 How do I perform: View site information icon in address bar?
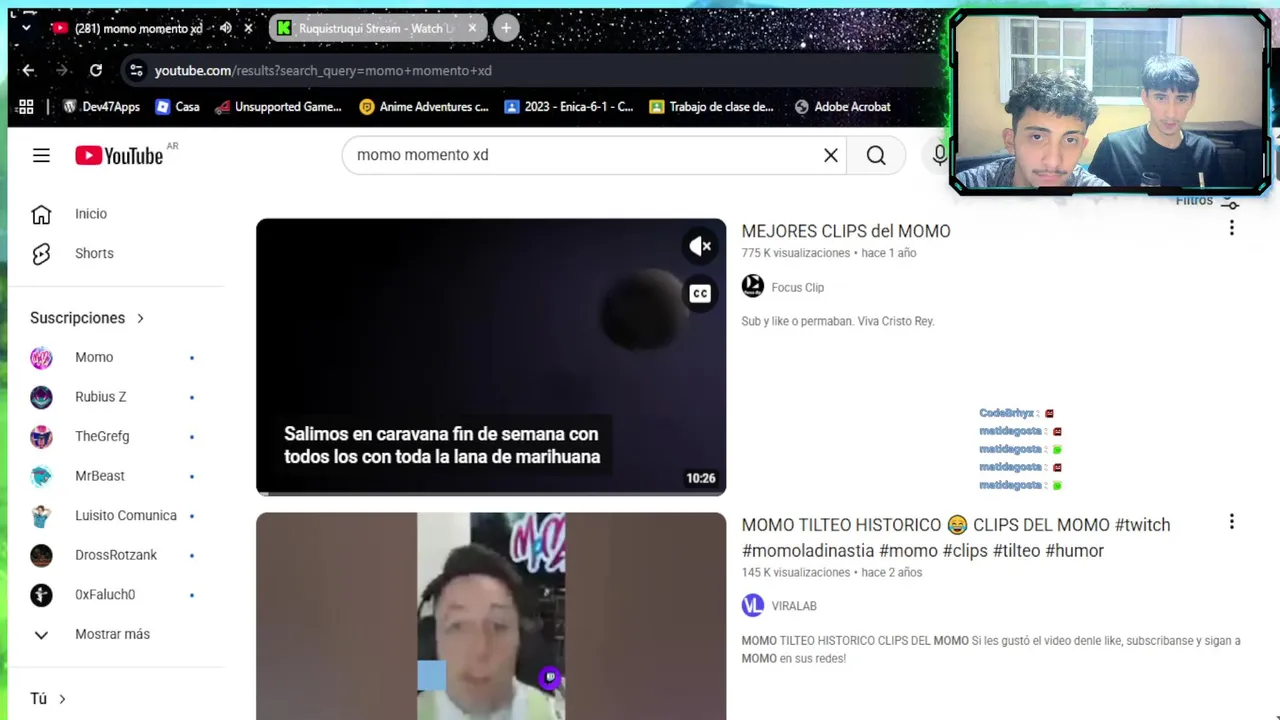(135, 70)
